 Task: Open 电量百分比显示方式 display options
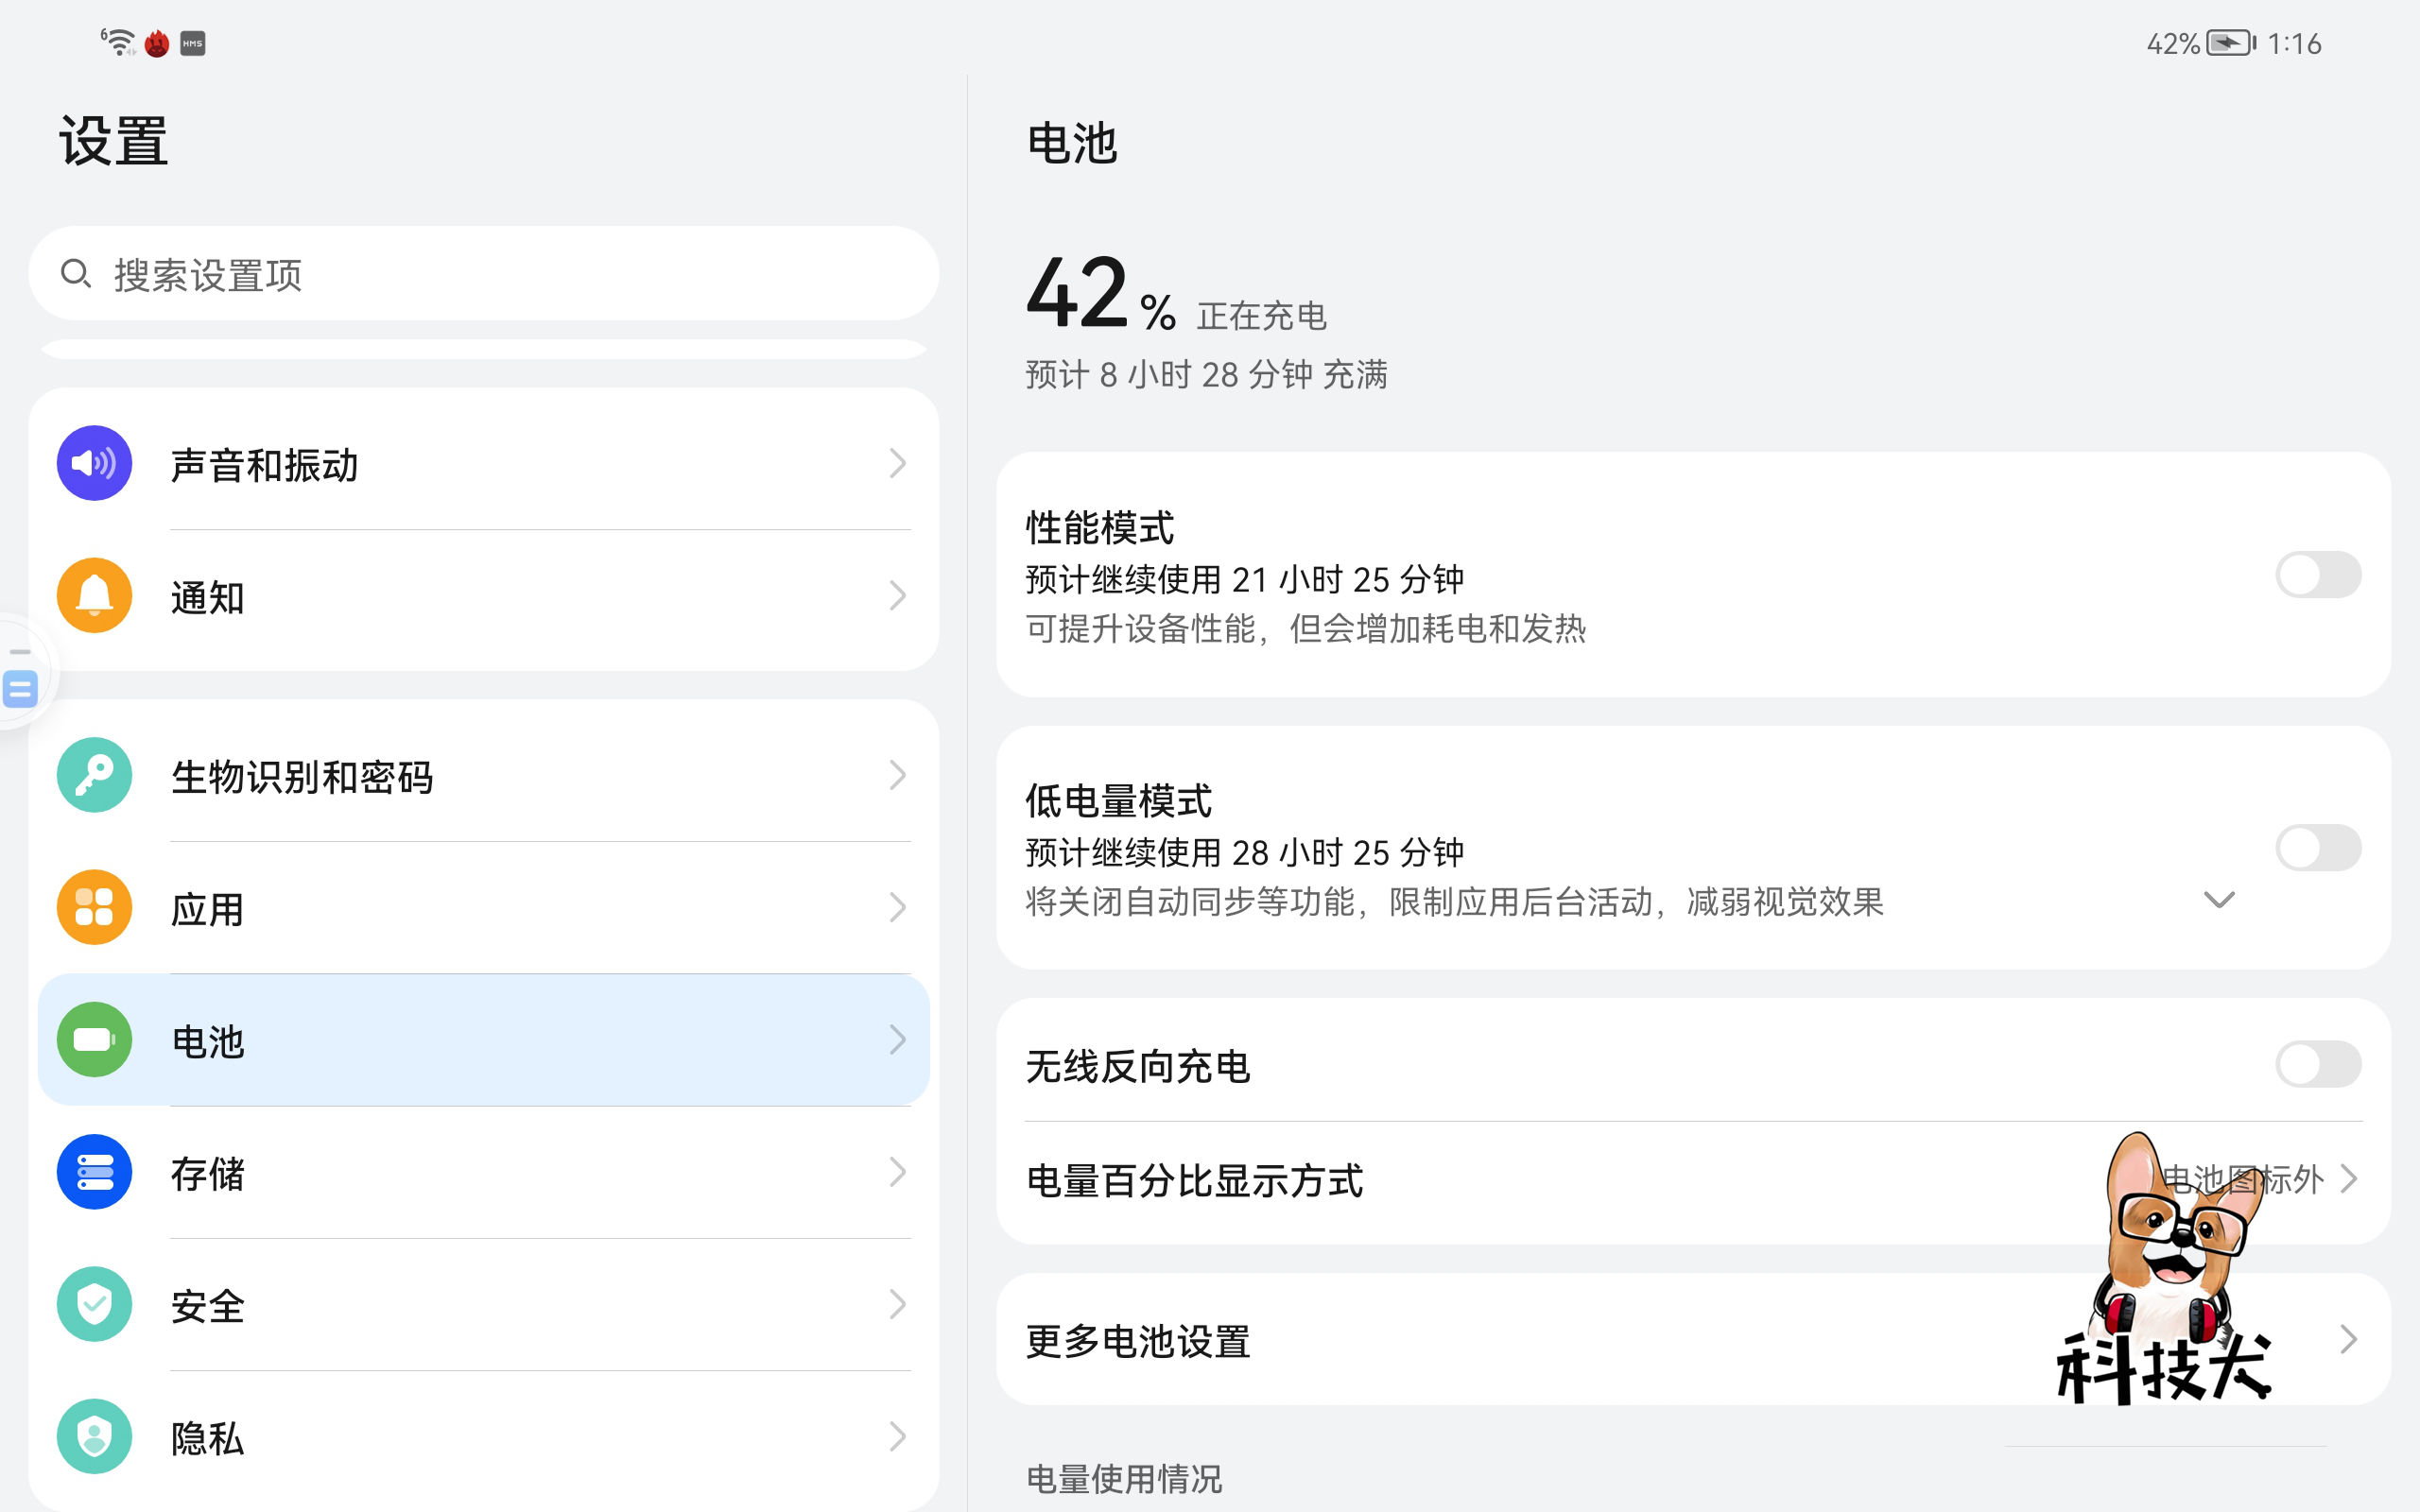click(1700, 1181)
